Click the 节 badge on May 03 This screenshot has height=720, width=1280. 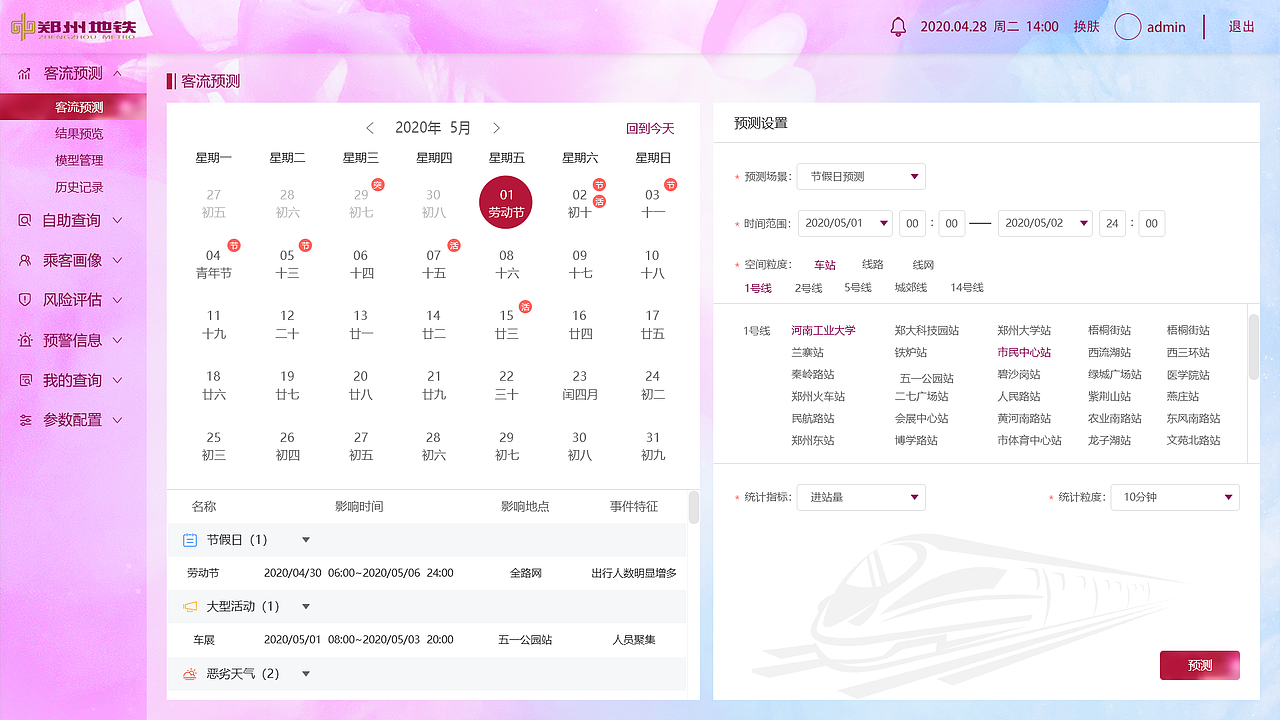pos(671,185)
